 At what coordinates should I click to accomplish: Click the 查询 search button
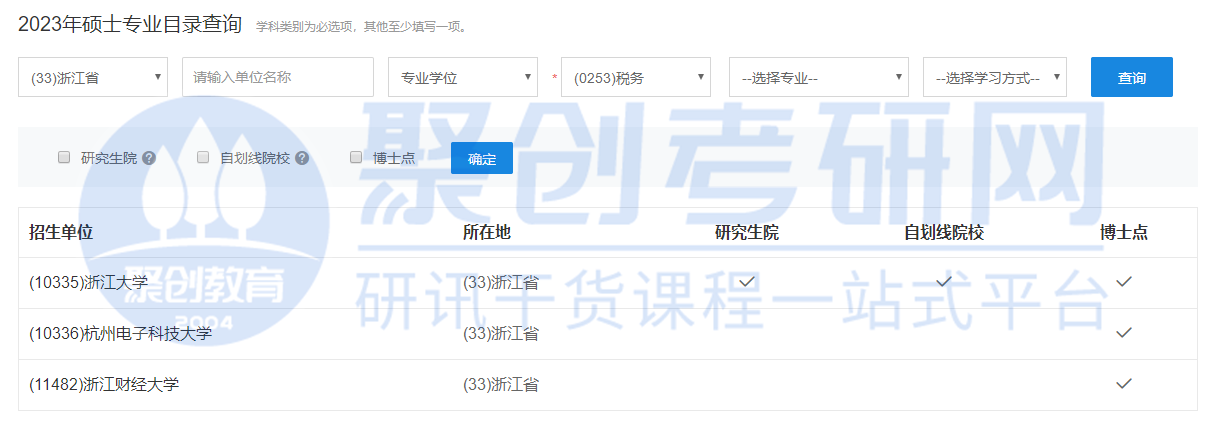pyautogui.click(x=1132, y=77)
